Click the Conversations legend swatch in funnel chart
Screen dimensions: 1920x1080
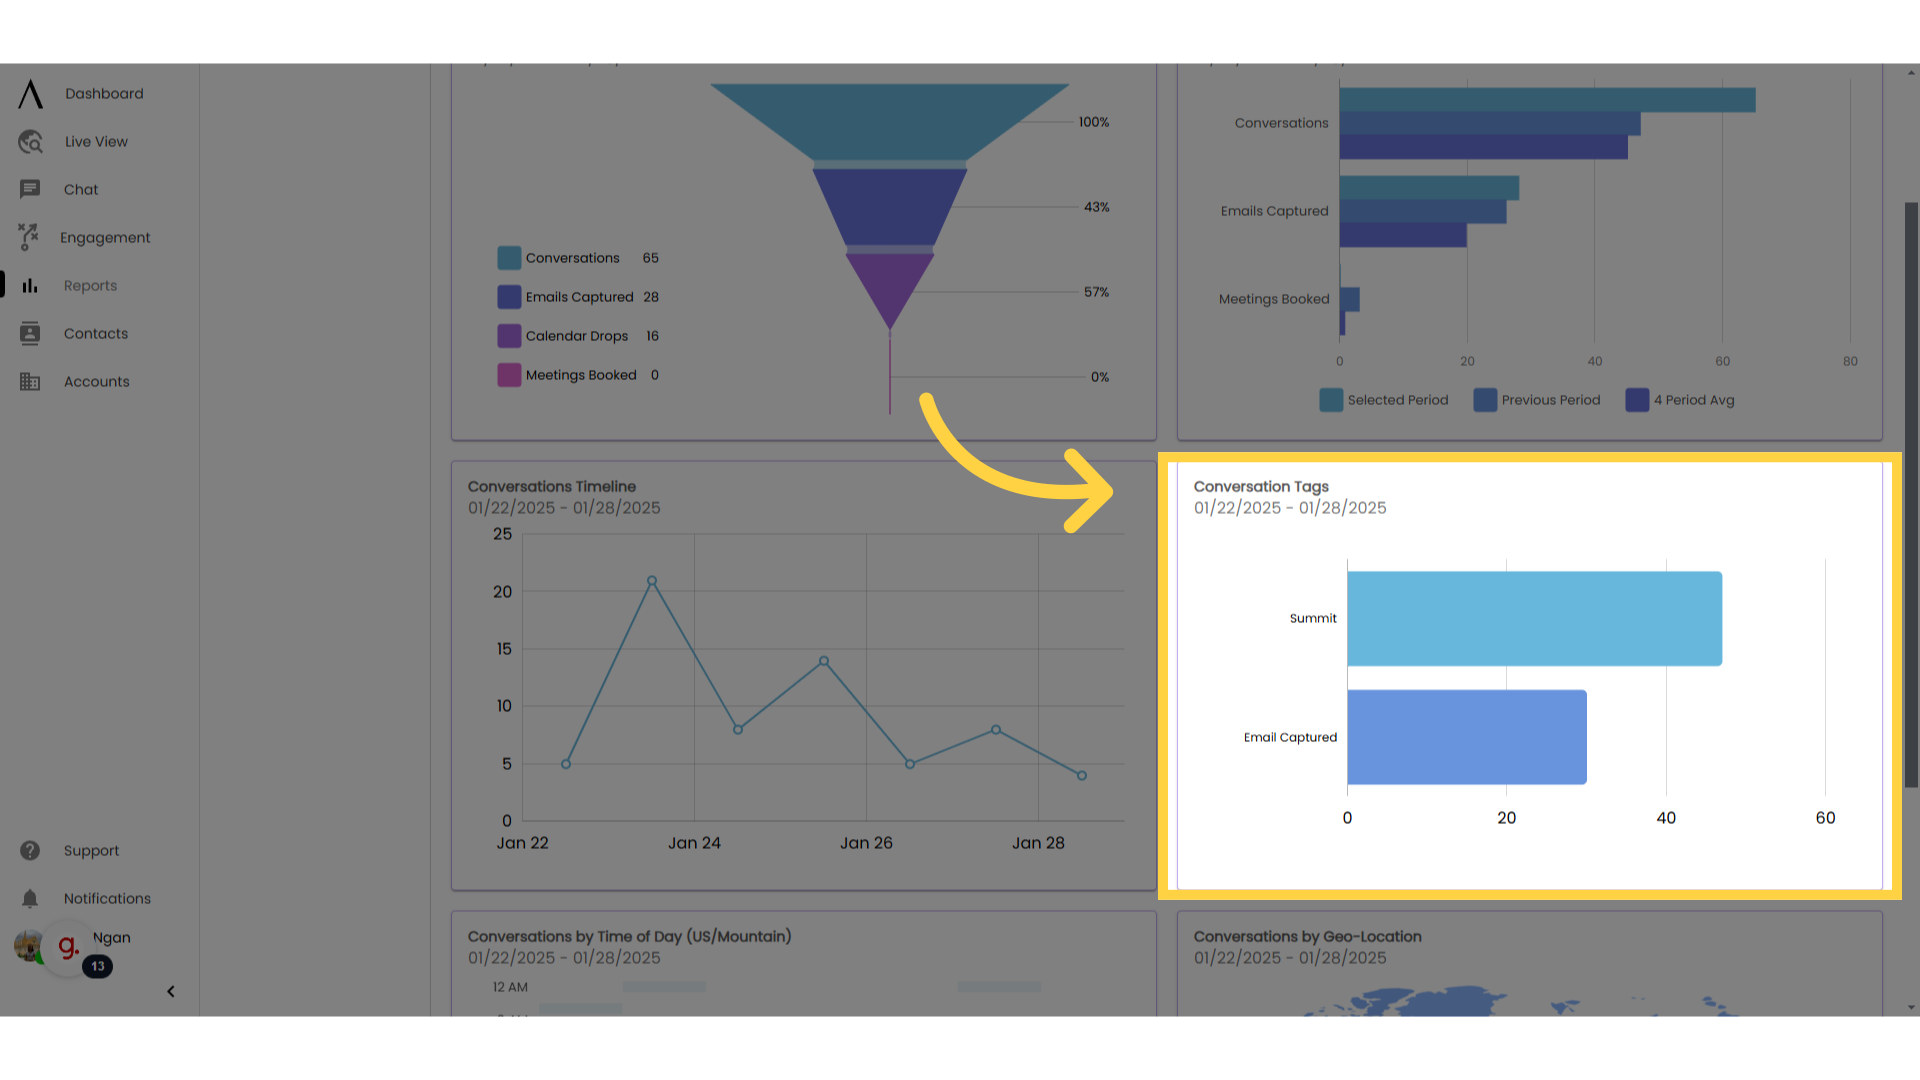pyautogui.click(x=509, y=257)
